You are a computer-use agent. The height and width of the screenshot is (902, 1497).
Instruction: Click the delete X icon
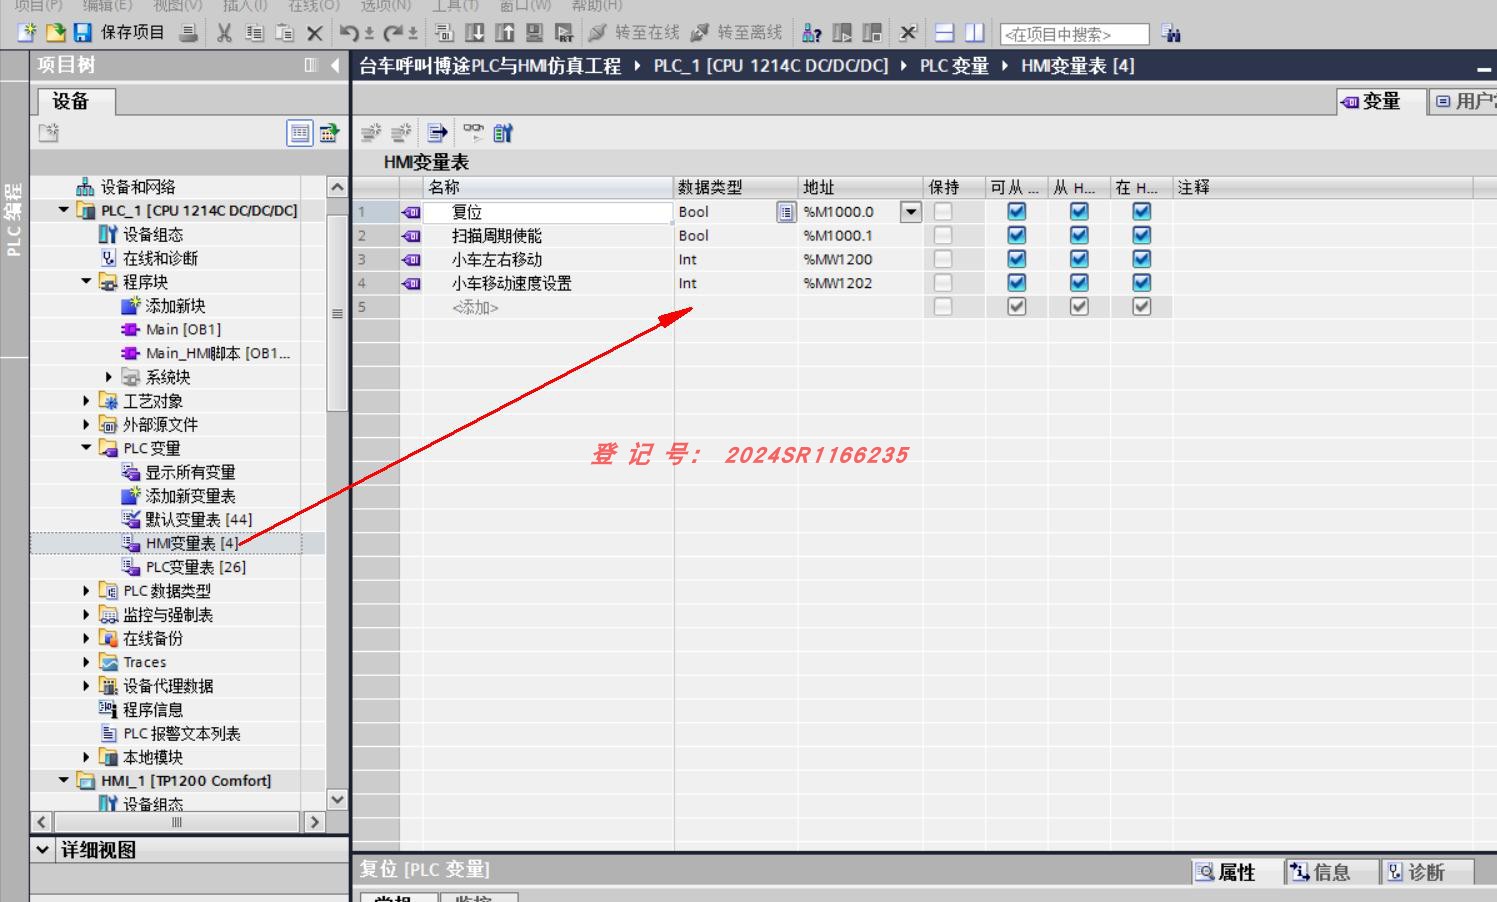[314, 33]
